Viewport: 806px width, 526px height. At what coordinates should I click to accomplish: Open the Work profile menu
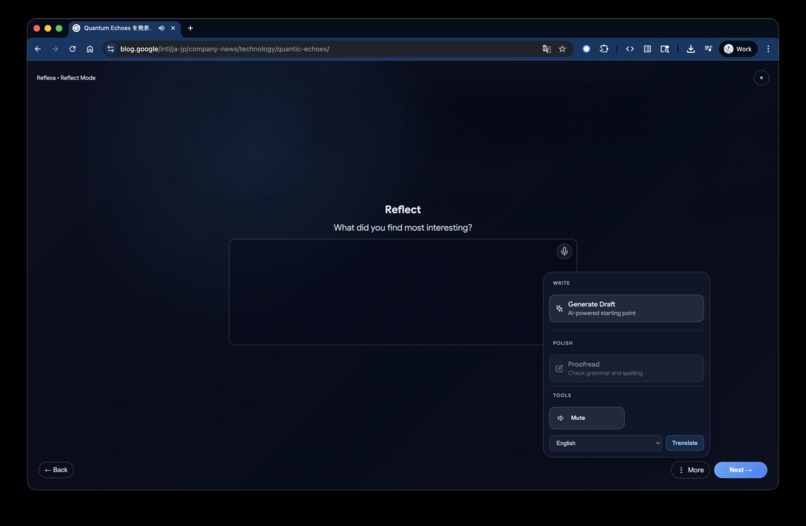tap(738, 49)
